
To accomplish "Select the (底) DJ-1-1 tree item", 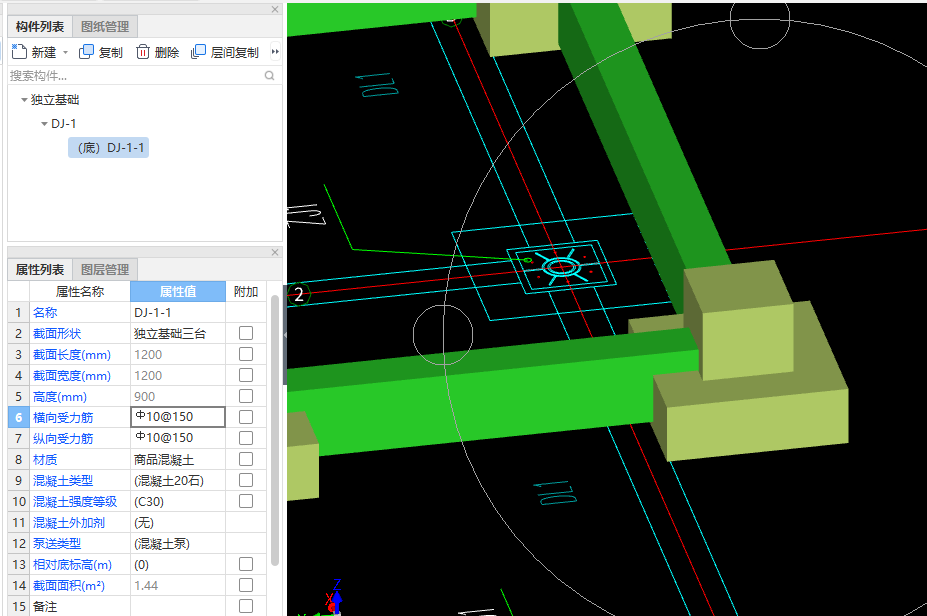I will tap(109, 148).
